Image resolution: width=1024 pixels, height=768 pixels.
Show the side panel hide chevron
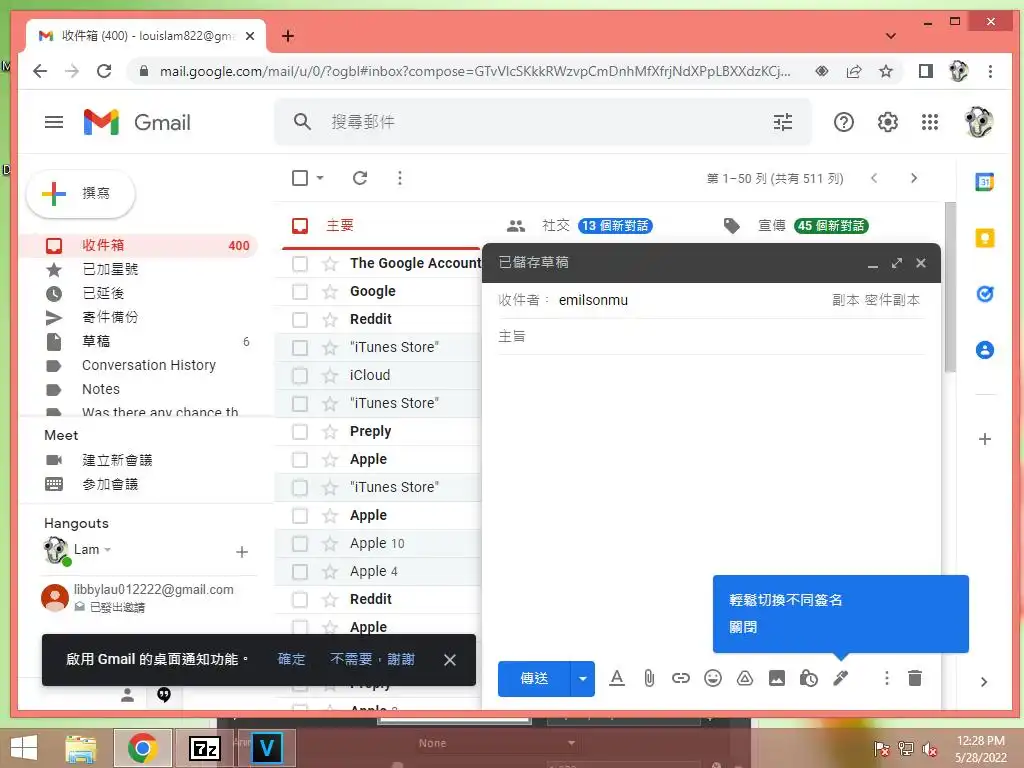pyautogui.click(x=984, y=682)
